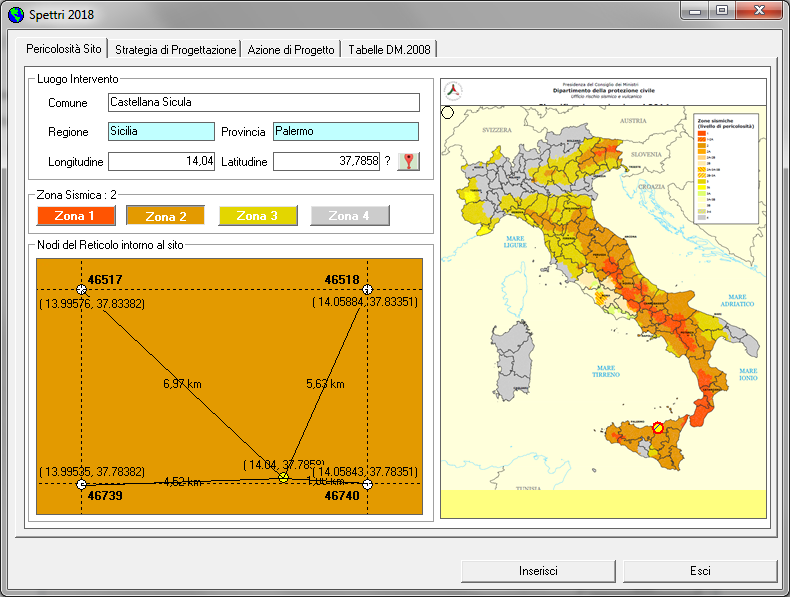The width and height of the screenshot is (790, 597).
Task: Open the Tabelle DM.2008 tab
Action: tap(389, 50)
